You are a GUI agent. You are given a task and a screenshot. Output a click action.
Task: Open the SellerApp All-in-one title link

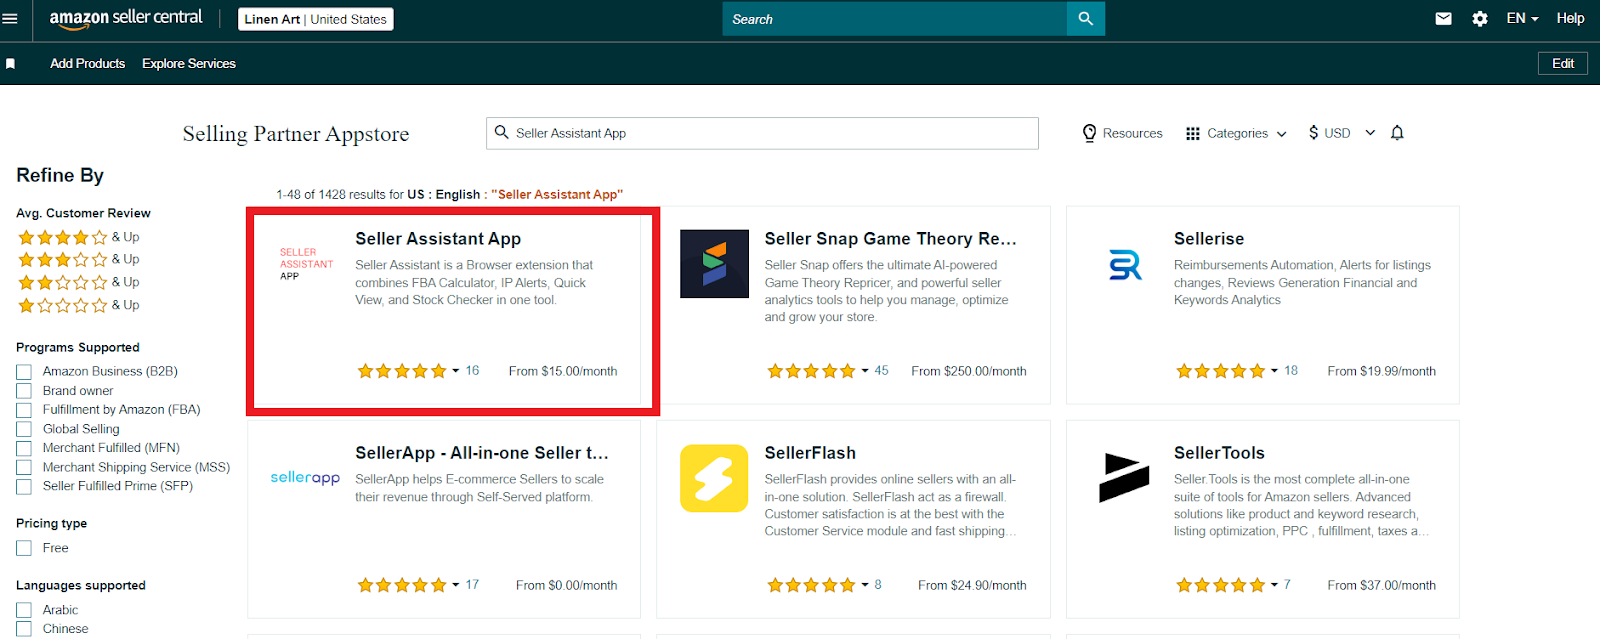[x=482, y=453]
